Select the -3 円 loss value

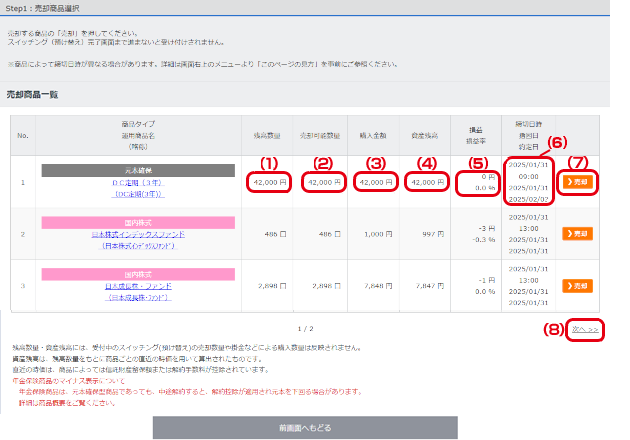(487, 228)
